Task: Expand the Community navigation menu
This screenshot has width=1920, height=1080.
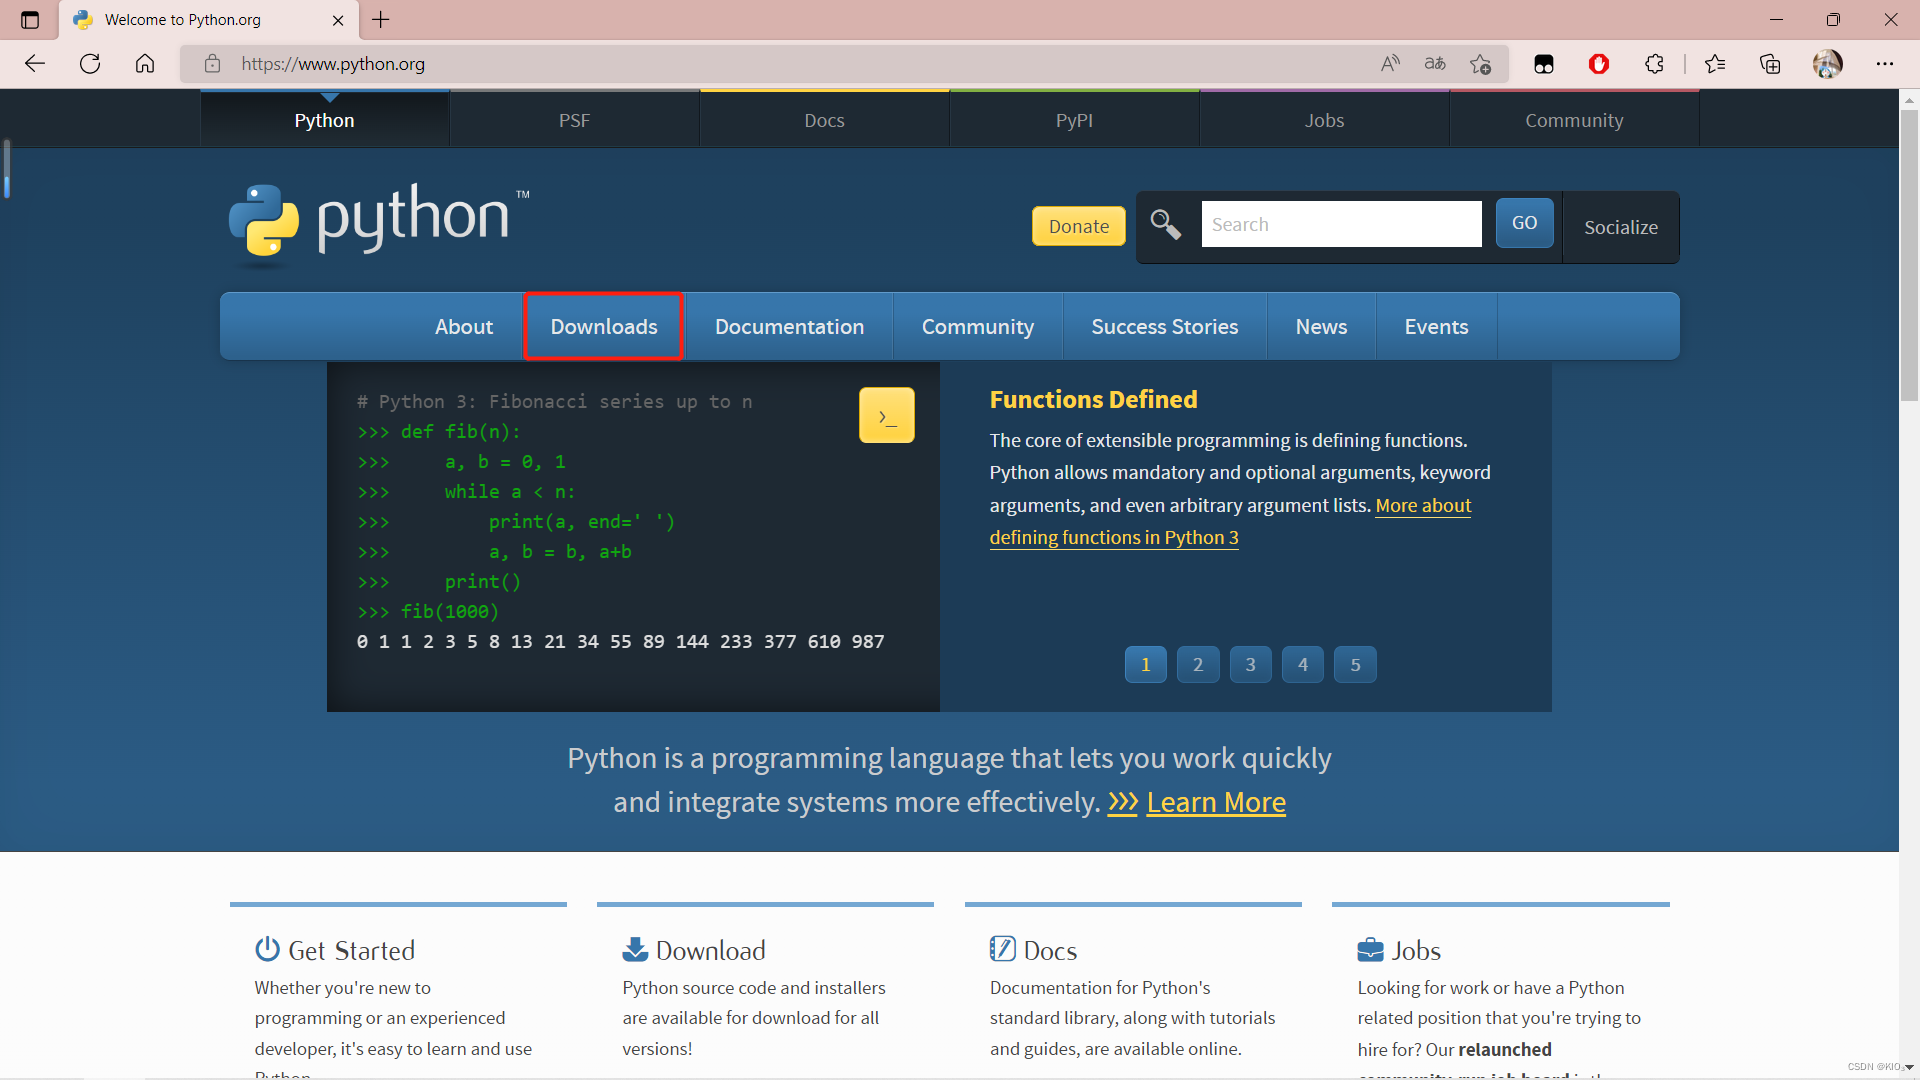Action: point(978,326)
